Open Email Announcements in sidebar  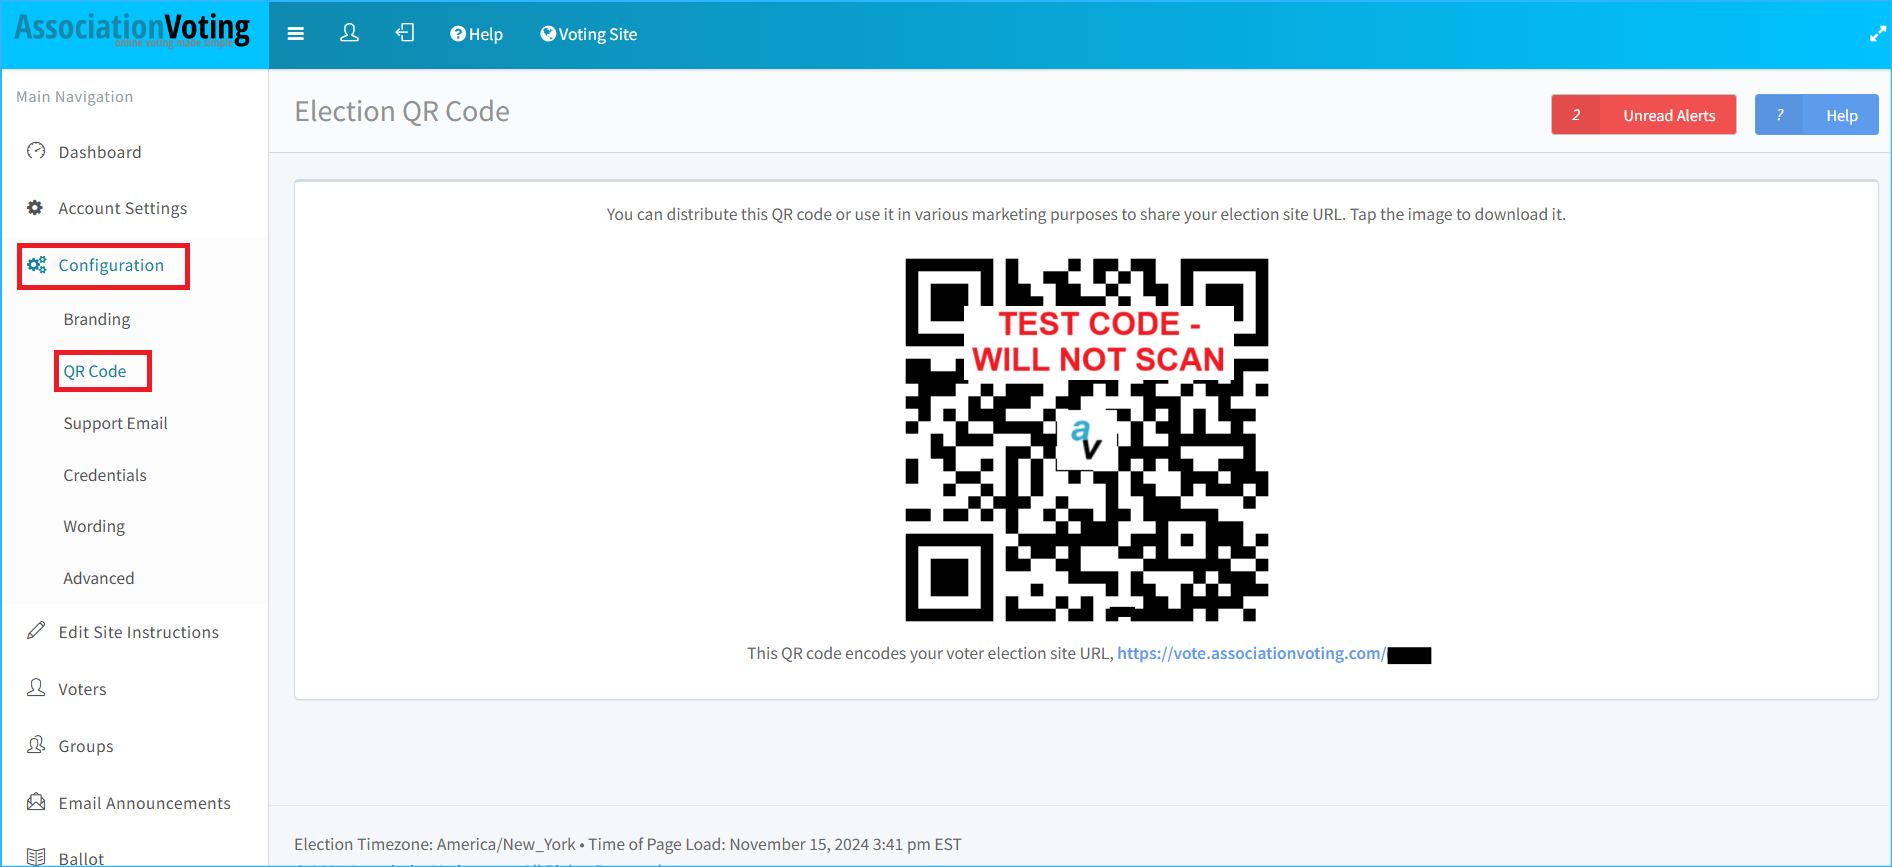(x=145, y=803)
